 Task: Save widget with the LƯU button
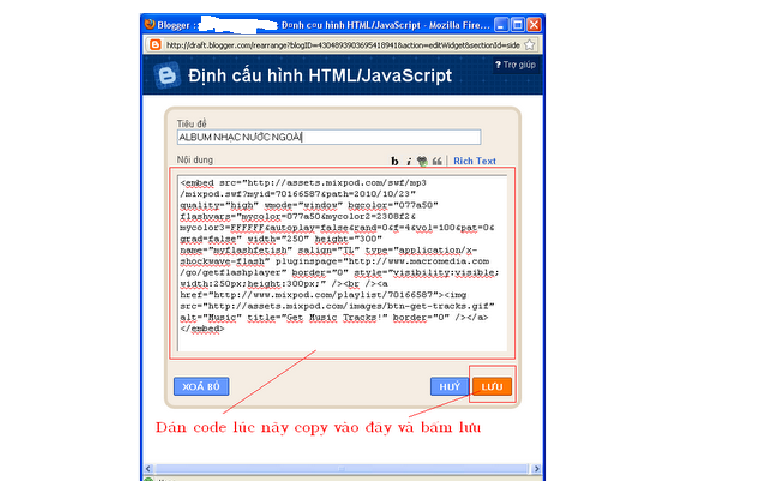(x=492, y=387)
